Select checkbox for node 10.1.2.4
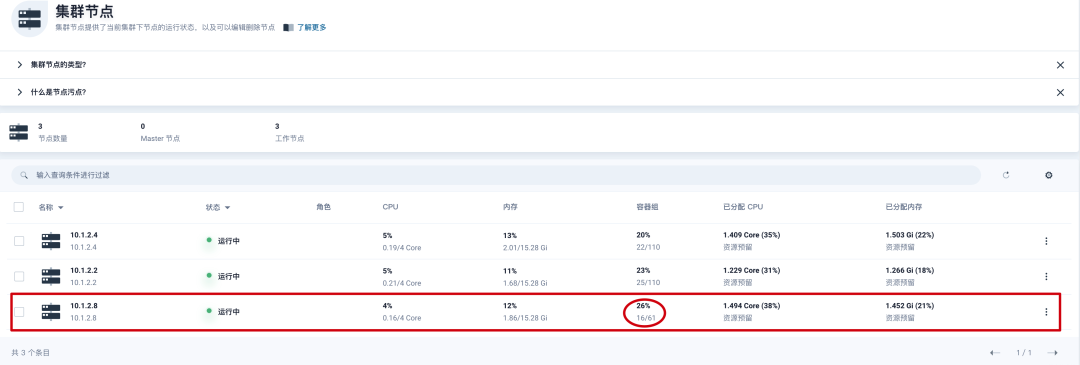The width and height of the screenshot is (1080, 365). [x=19, y=241]
